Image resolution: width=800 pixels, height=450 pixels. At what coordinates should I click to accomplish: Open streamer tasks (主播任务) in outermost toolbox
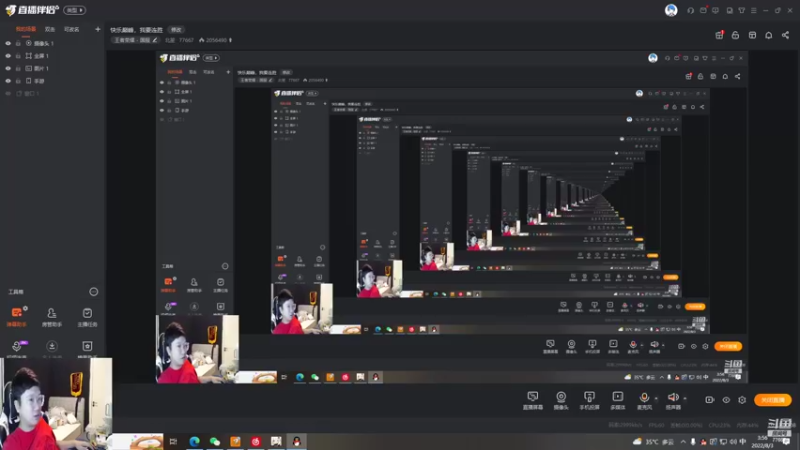(x=87, y=317)
